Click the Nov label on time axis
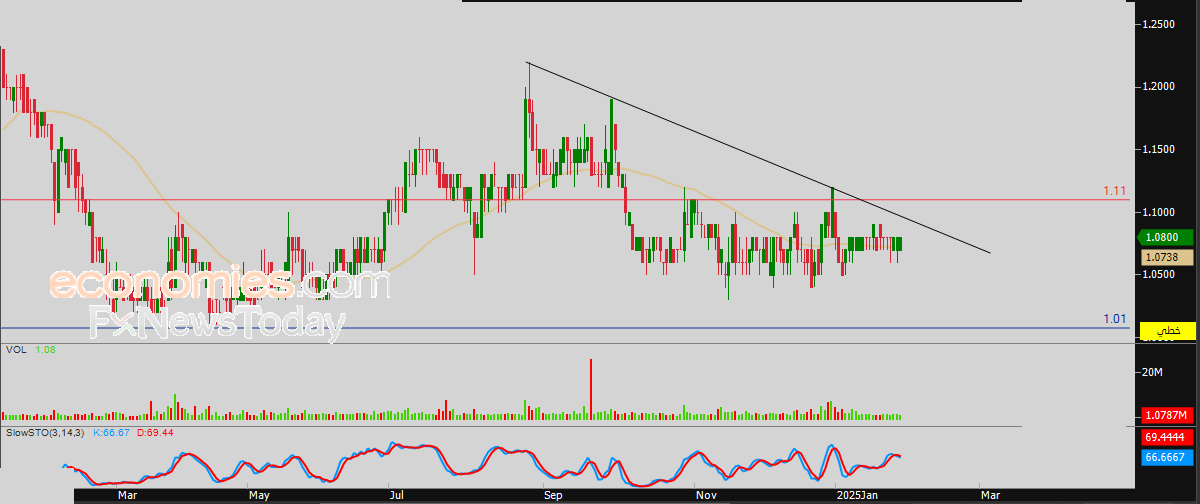 point(706,495)
